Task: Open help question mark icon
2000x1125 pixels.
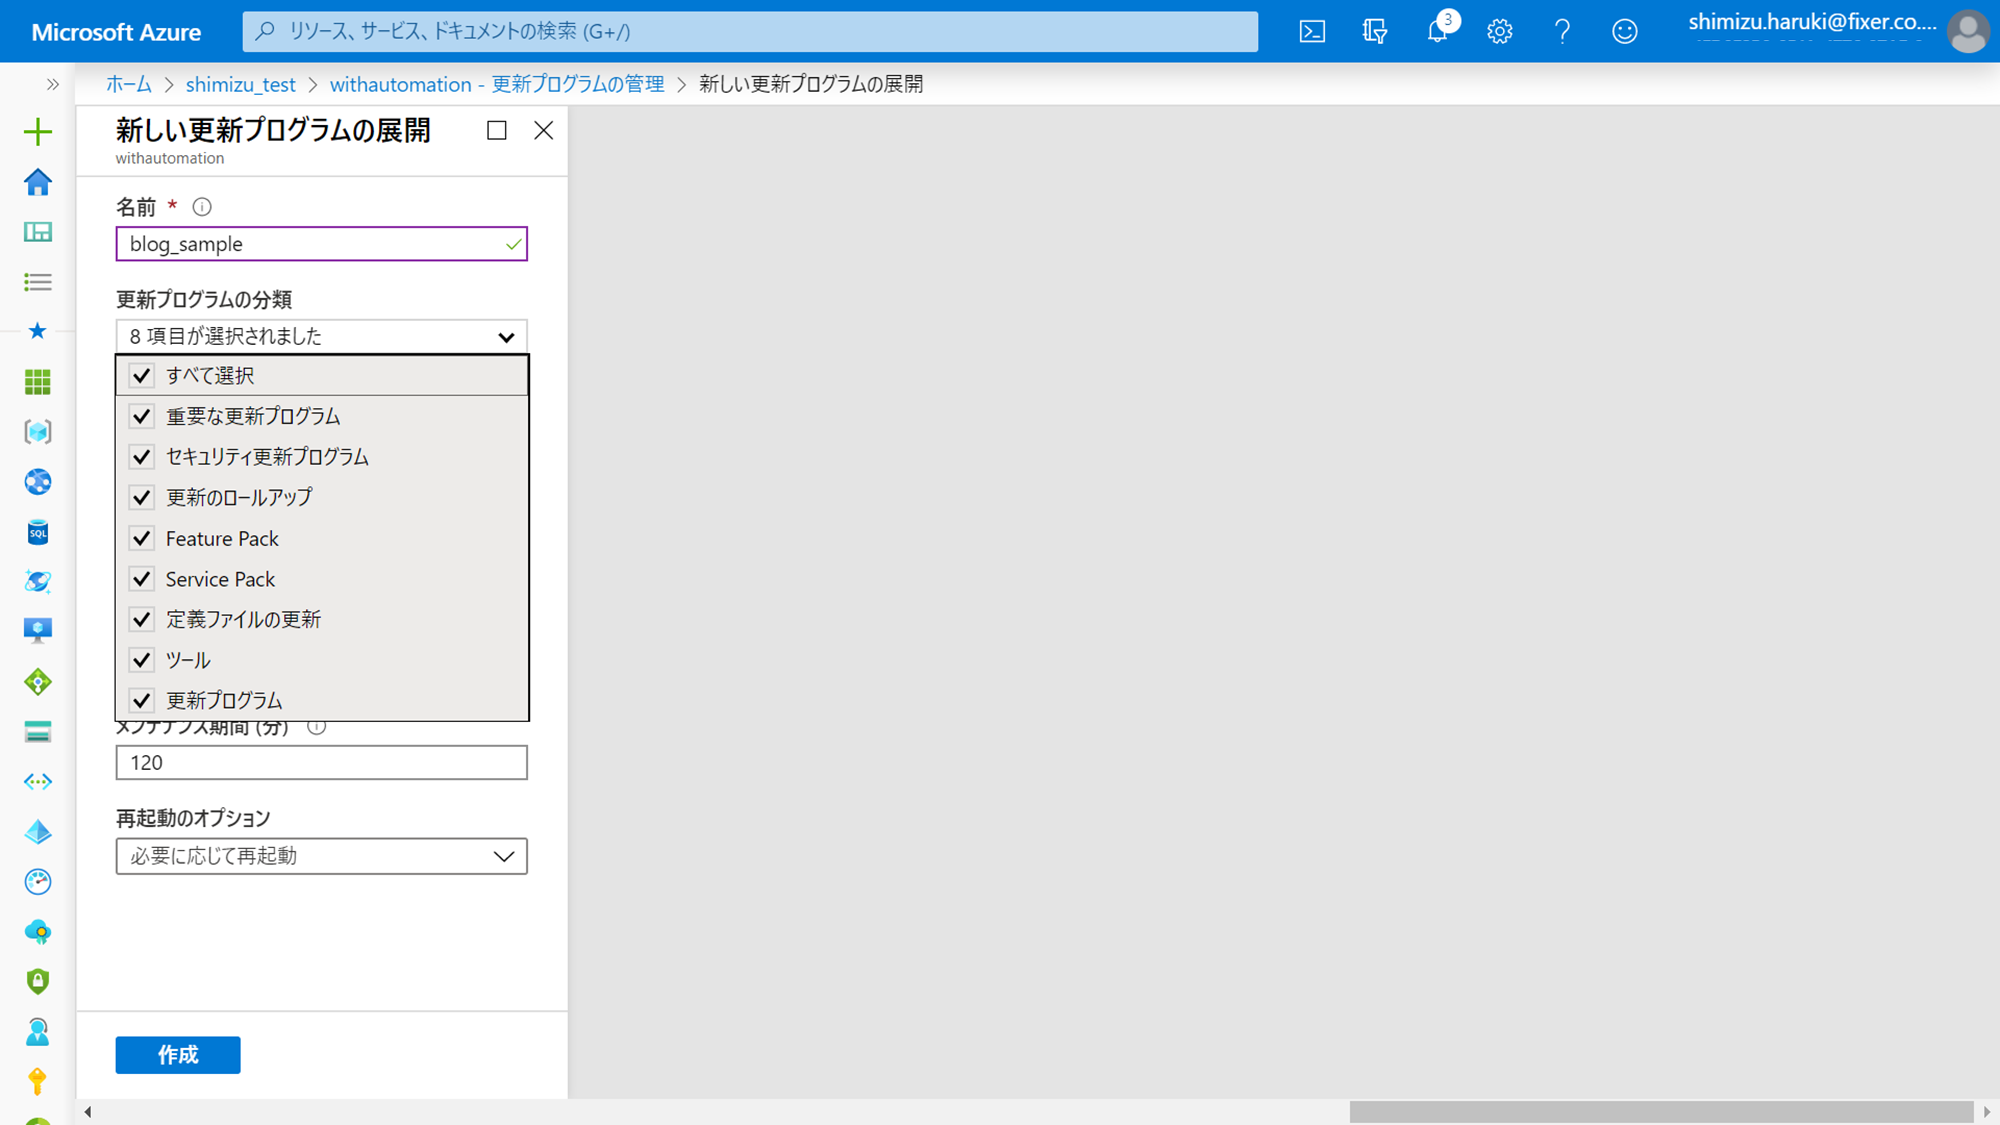Action: tap(1562, 32)
